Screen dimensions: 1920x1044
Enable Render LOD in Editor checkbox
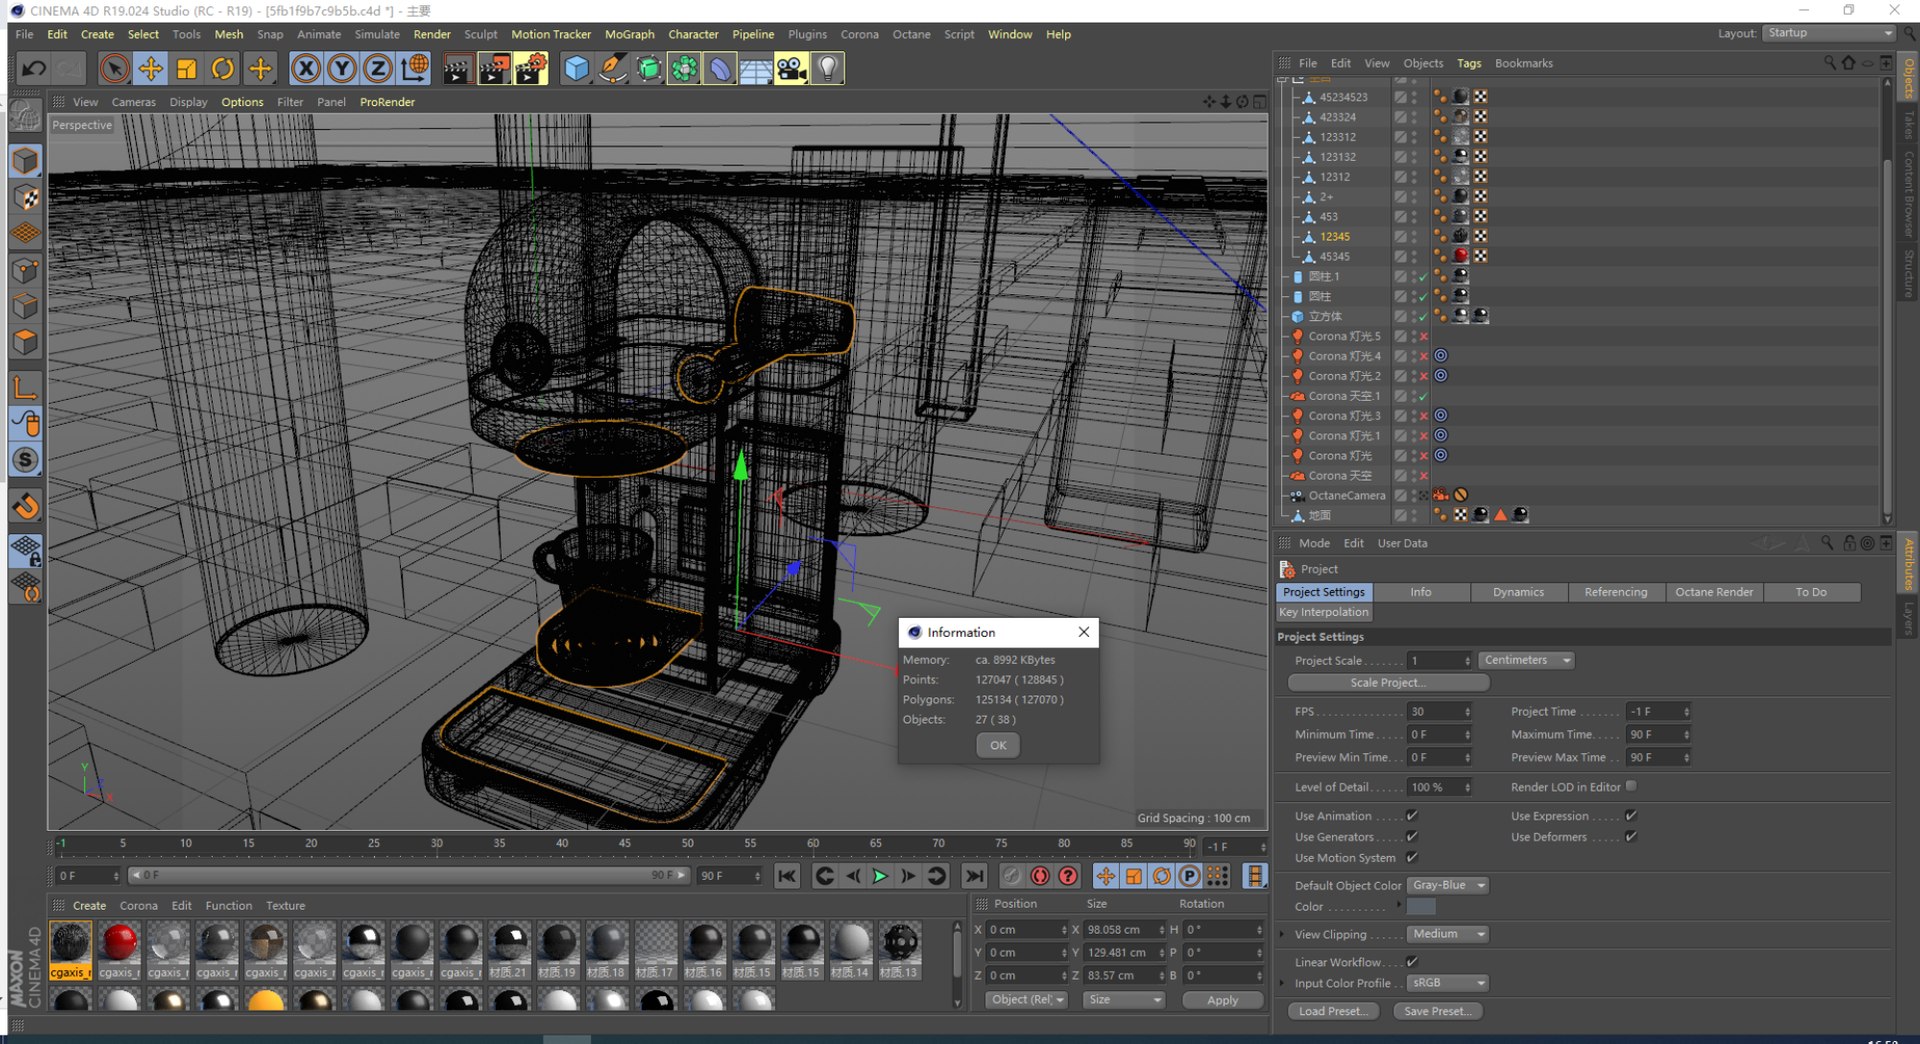(1631, 787)
